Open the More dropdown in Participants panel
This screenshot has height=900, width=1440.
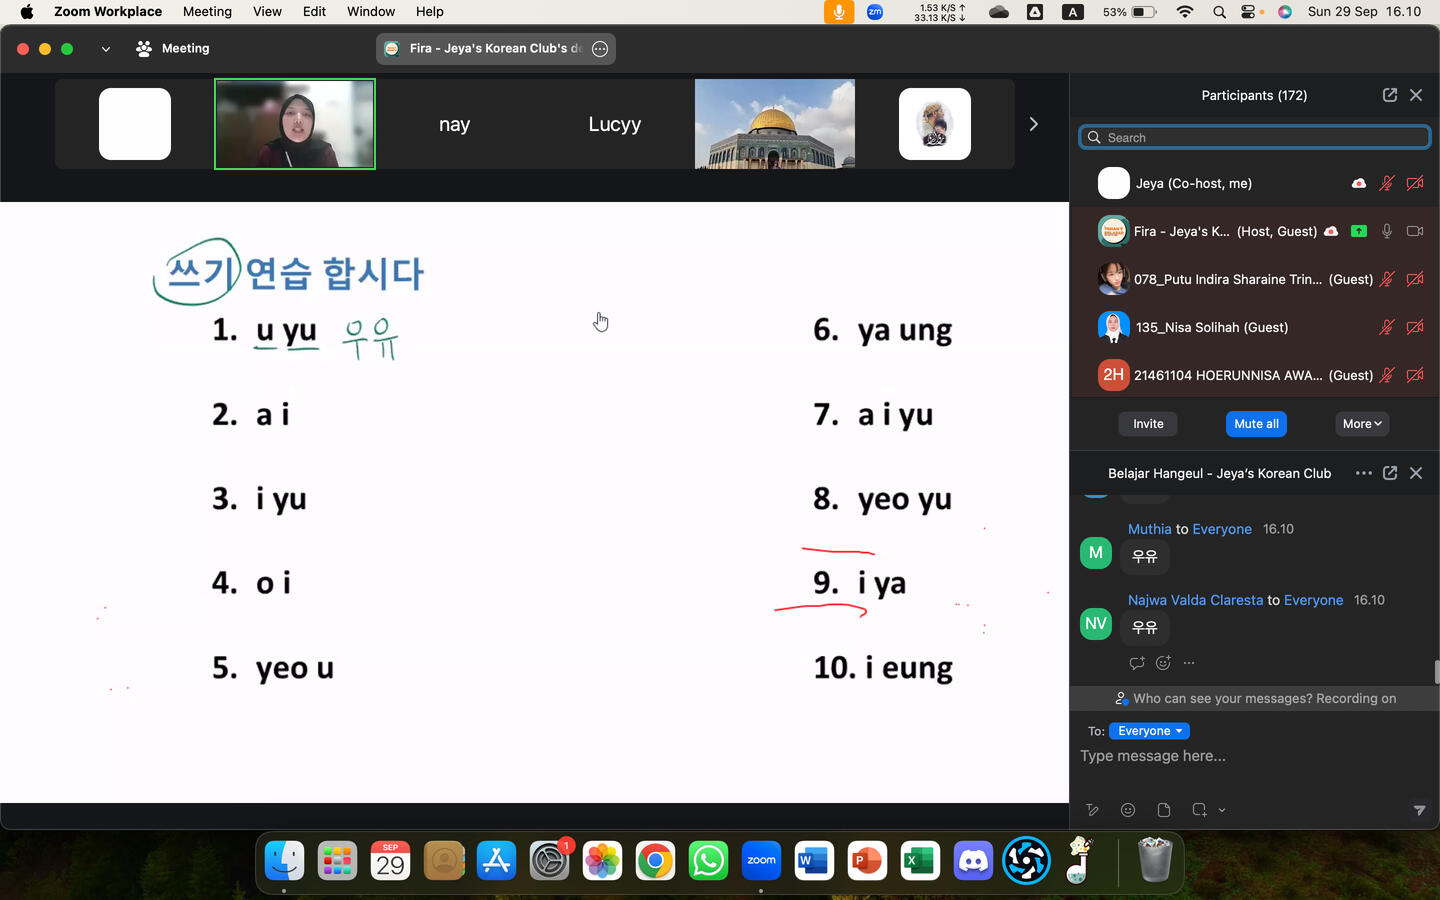tap(1361, 424)
